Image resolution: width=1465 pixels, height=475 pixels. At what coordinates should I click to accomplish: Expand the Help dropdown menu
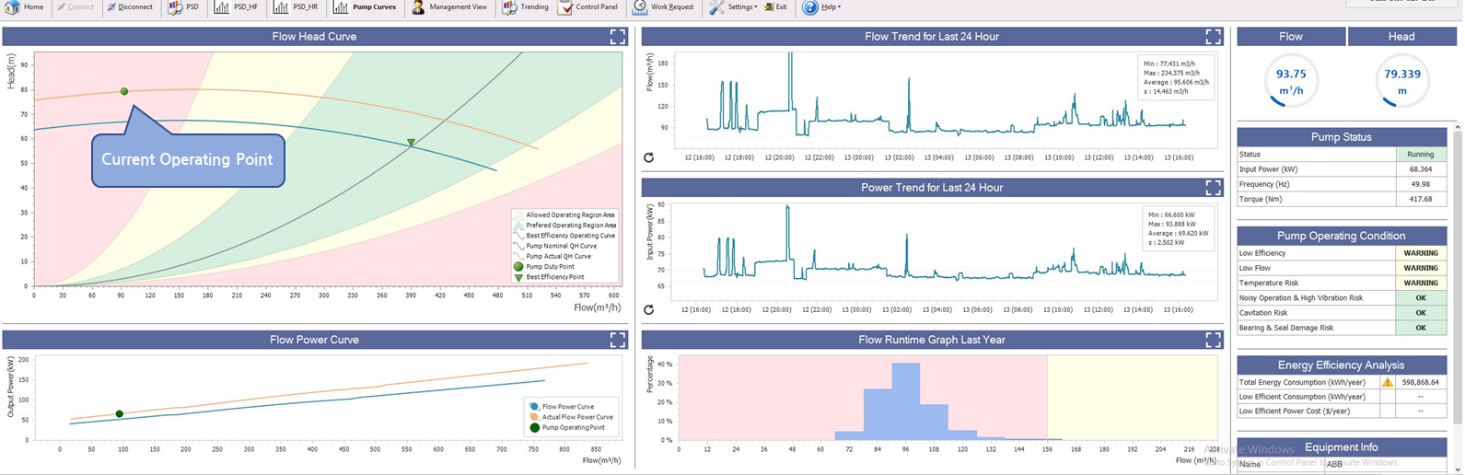coord(822,7)
